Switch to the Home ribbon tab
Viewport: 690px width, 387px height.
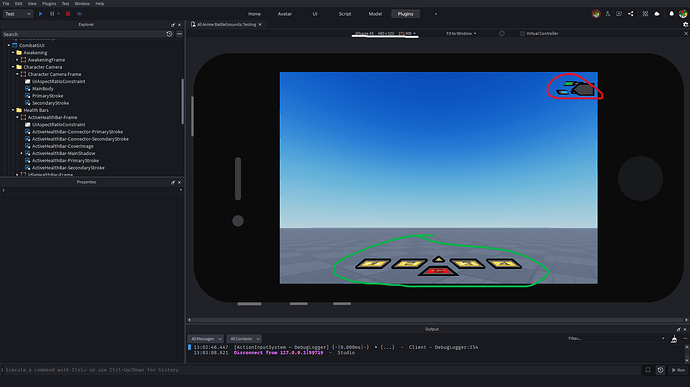(254, 14)
